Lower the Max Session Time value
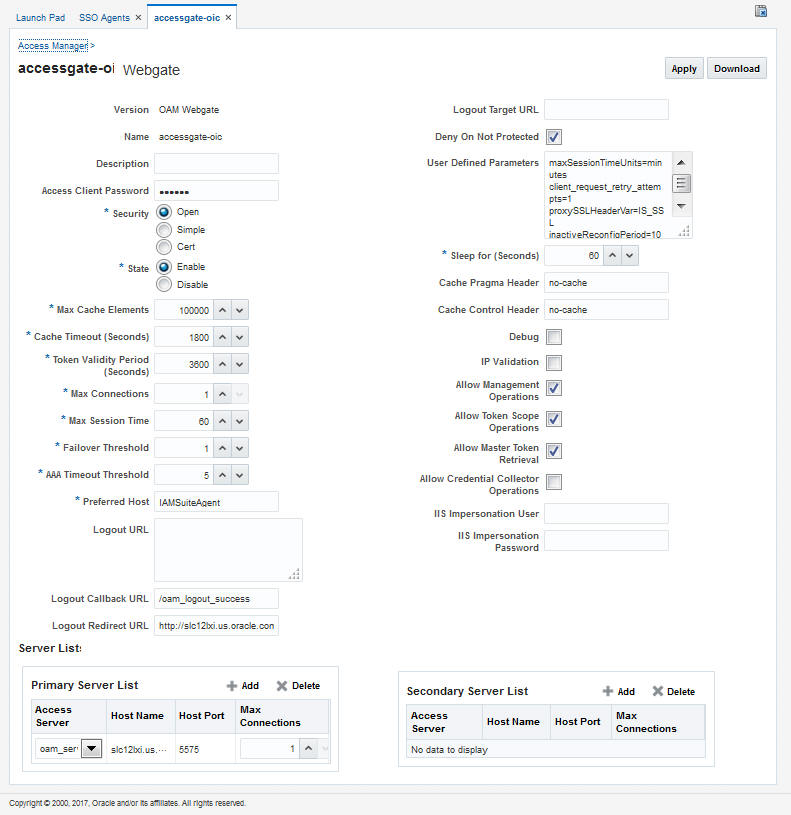This screenshot has width=791, height=815. pos(240,421)
